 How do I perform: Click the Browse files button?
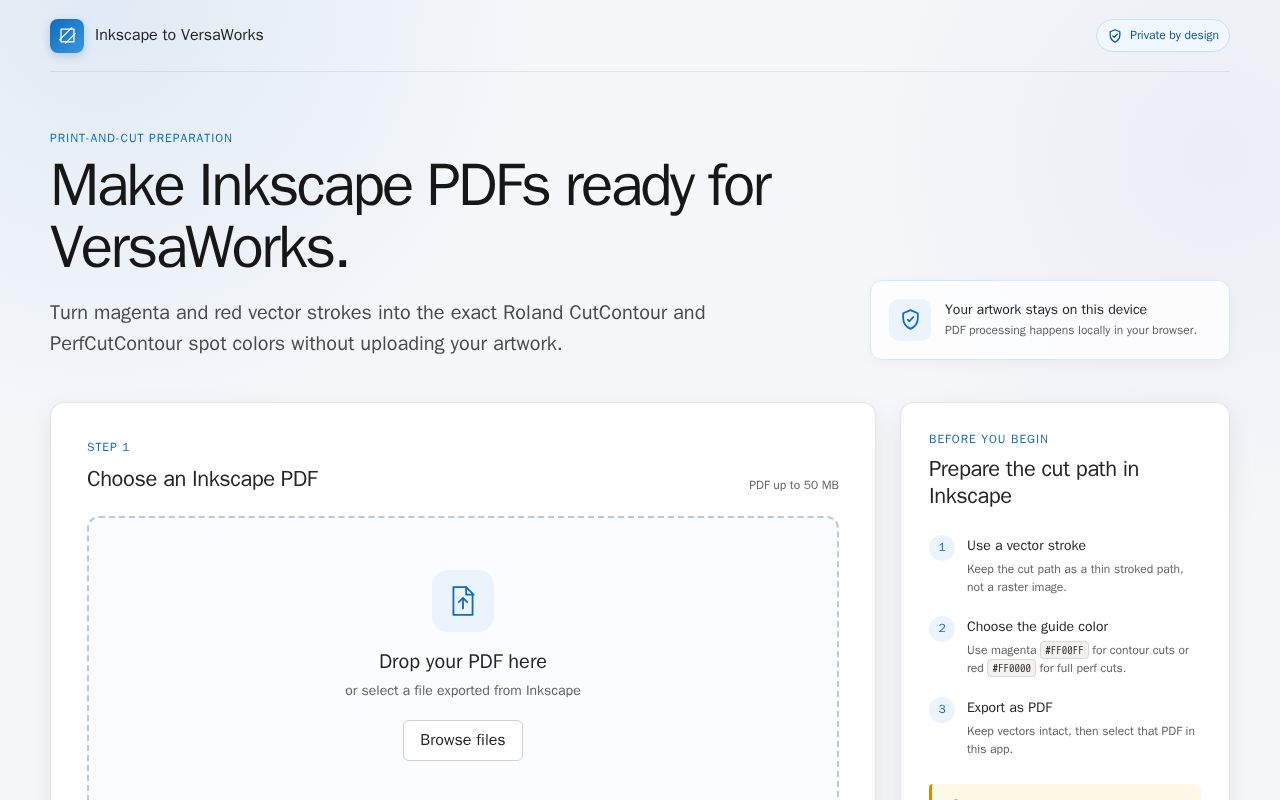pos(463,740)
